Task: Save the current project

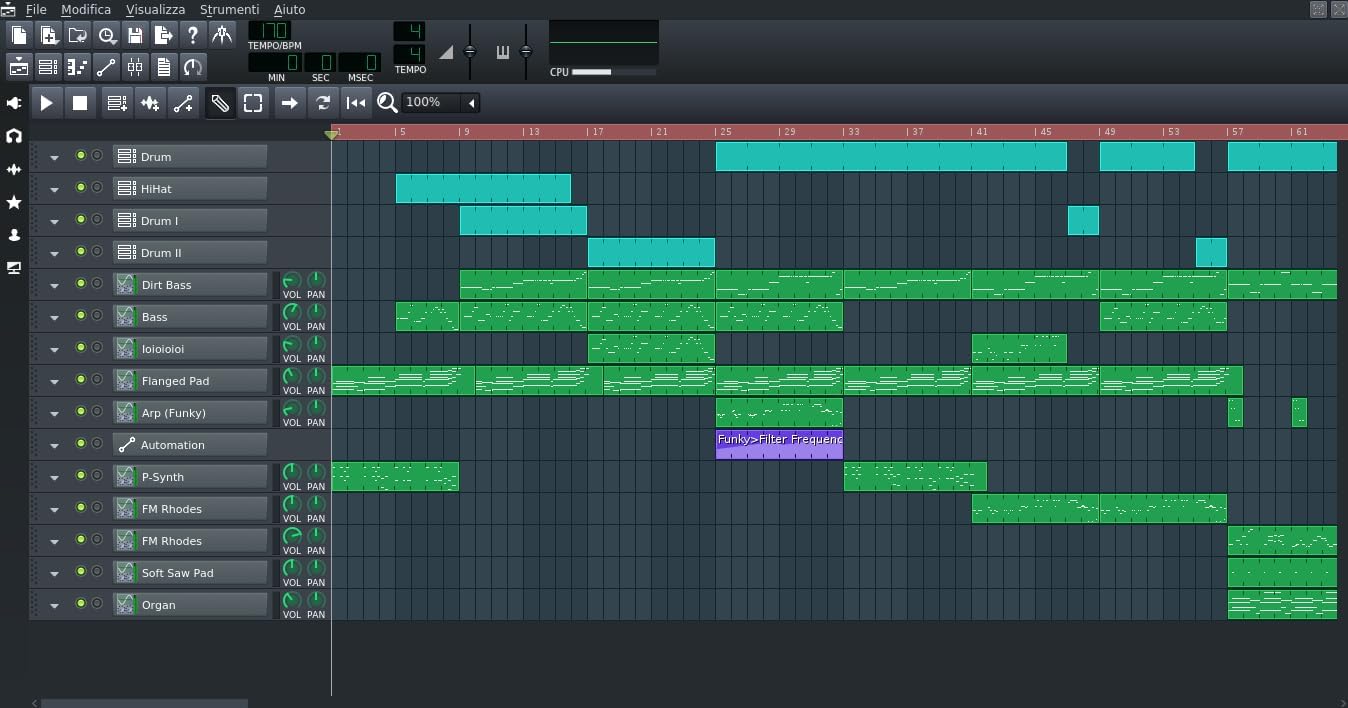Action: pyautogui.click(x=135, y=35)
